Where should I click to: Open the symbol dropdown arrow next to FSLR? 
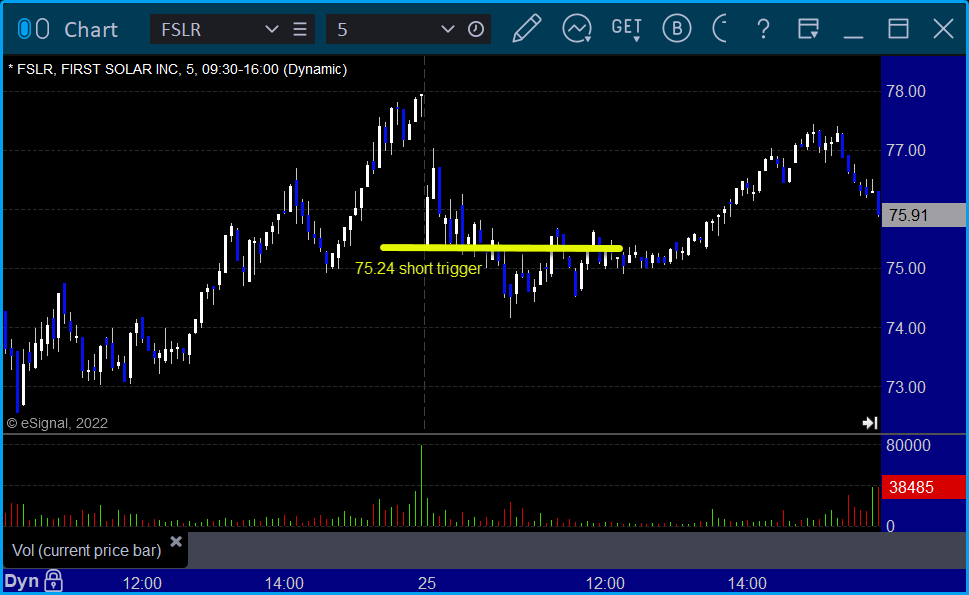[271, 29]
